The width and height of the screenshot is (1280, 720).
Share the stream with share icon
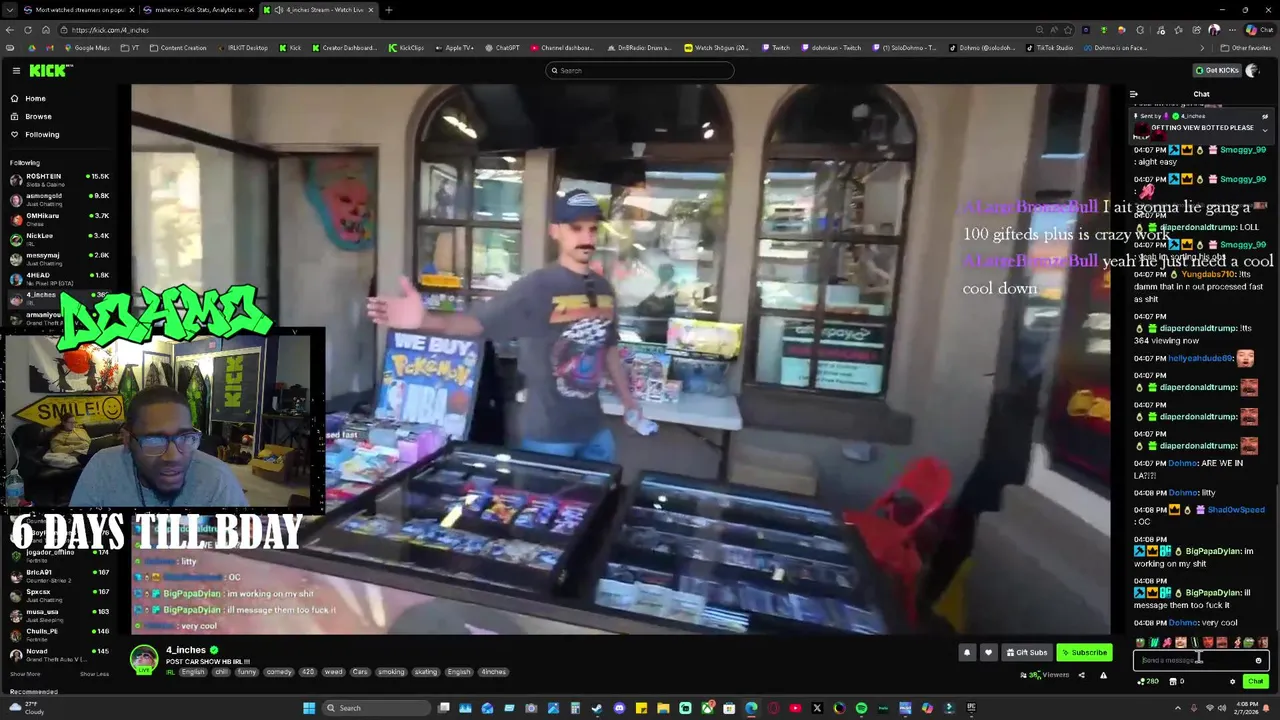pos(1081,675)
